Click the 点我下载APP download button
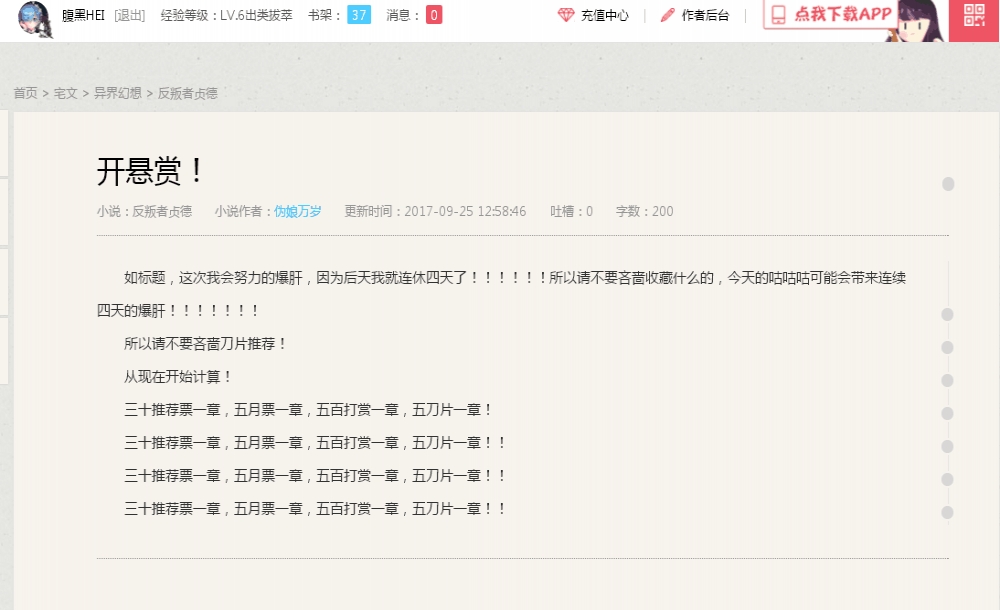 [830, 14]
